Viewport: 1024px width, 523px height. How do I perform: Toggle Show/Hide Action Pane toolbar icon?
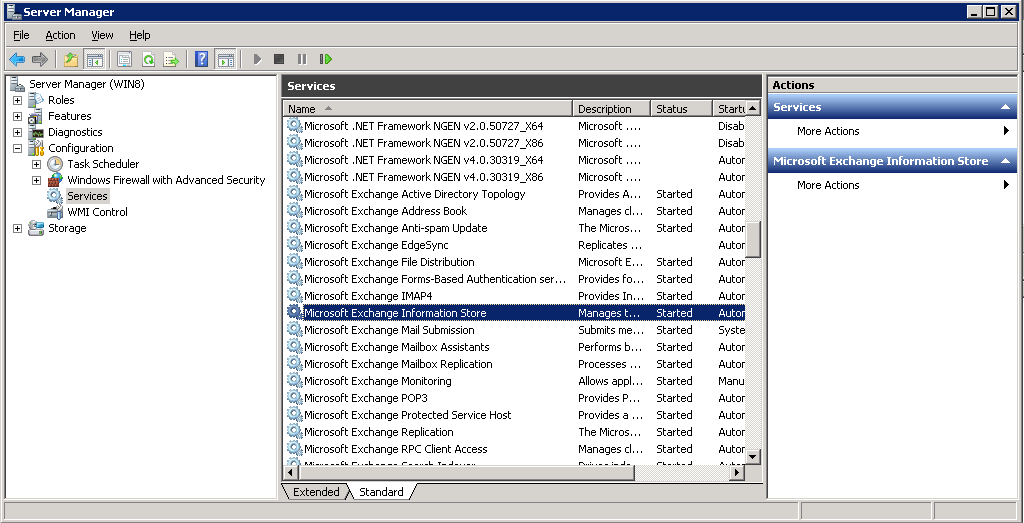coord(225,59)
